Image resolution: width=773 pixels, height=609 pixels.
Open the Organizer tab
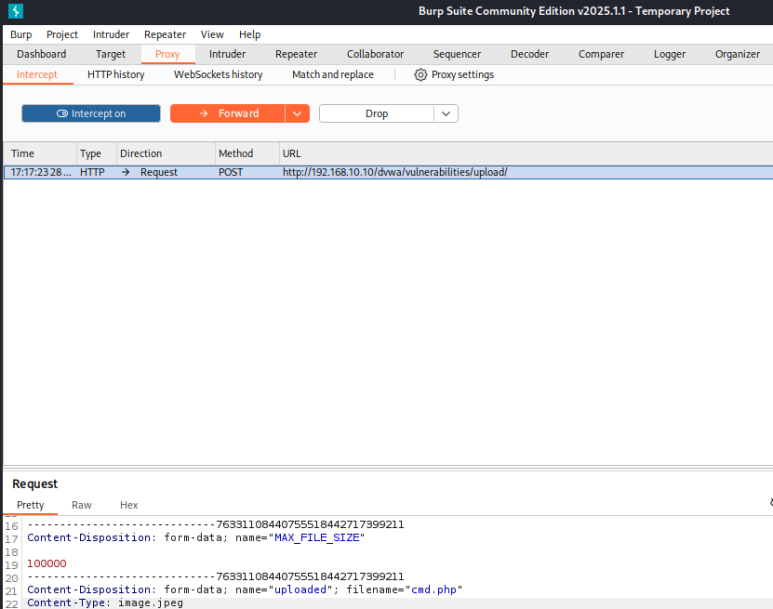click(737, 54)
